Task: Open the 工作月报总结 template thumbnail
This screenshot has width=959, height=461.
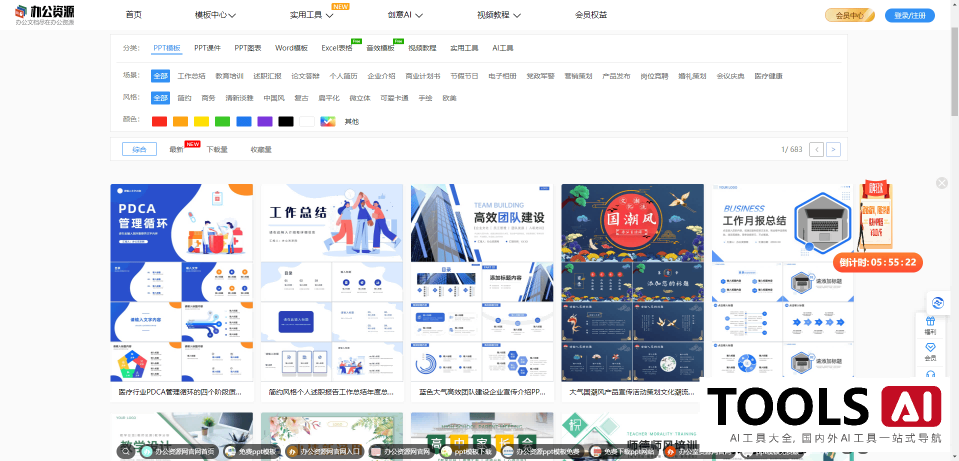Action: point(783,282)
